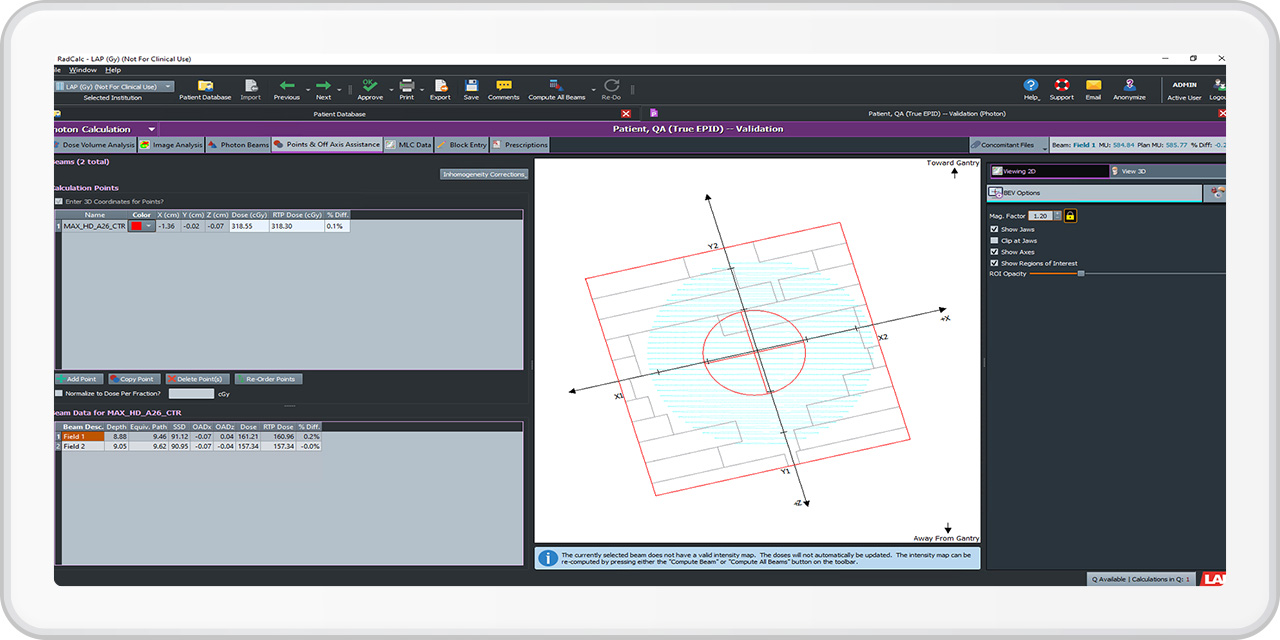Viewport: 1280px width, 640px height.
Task: Open the Photon Calculation dropdown
Action: [151, 128]
